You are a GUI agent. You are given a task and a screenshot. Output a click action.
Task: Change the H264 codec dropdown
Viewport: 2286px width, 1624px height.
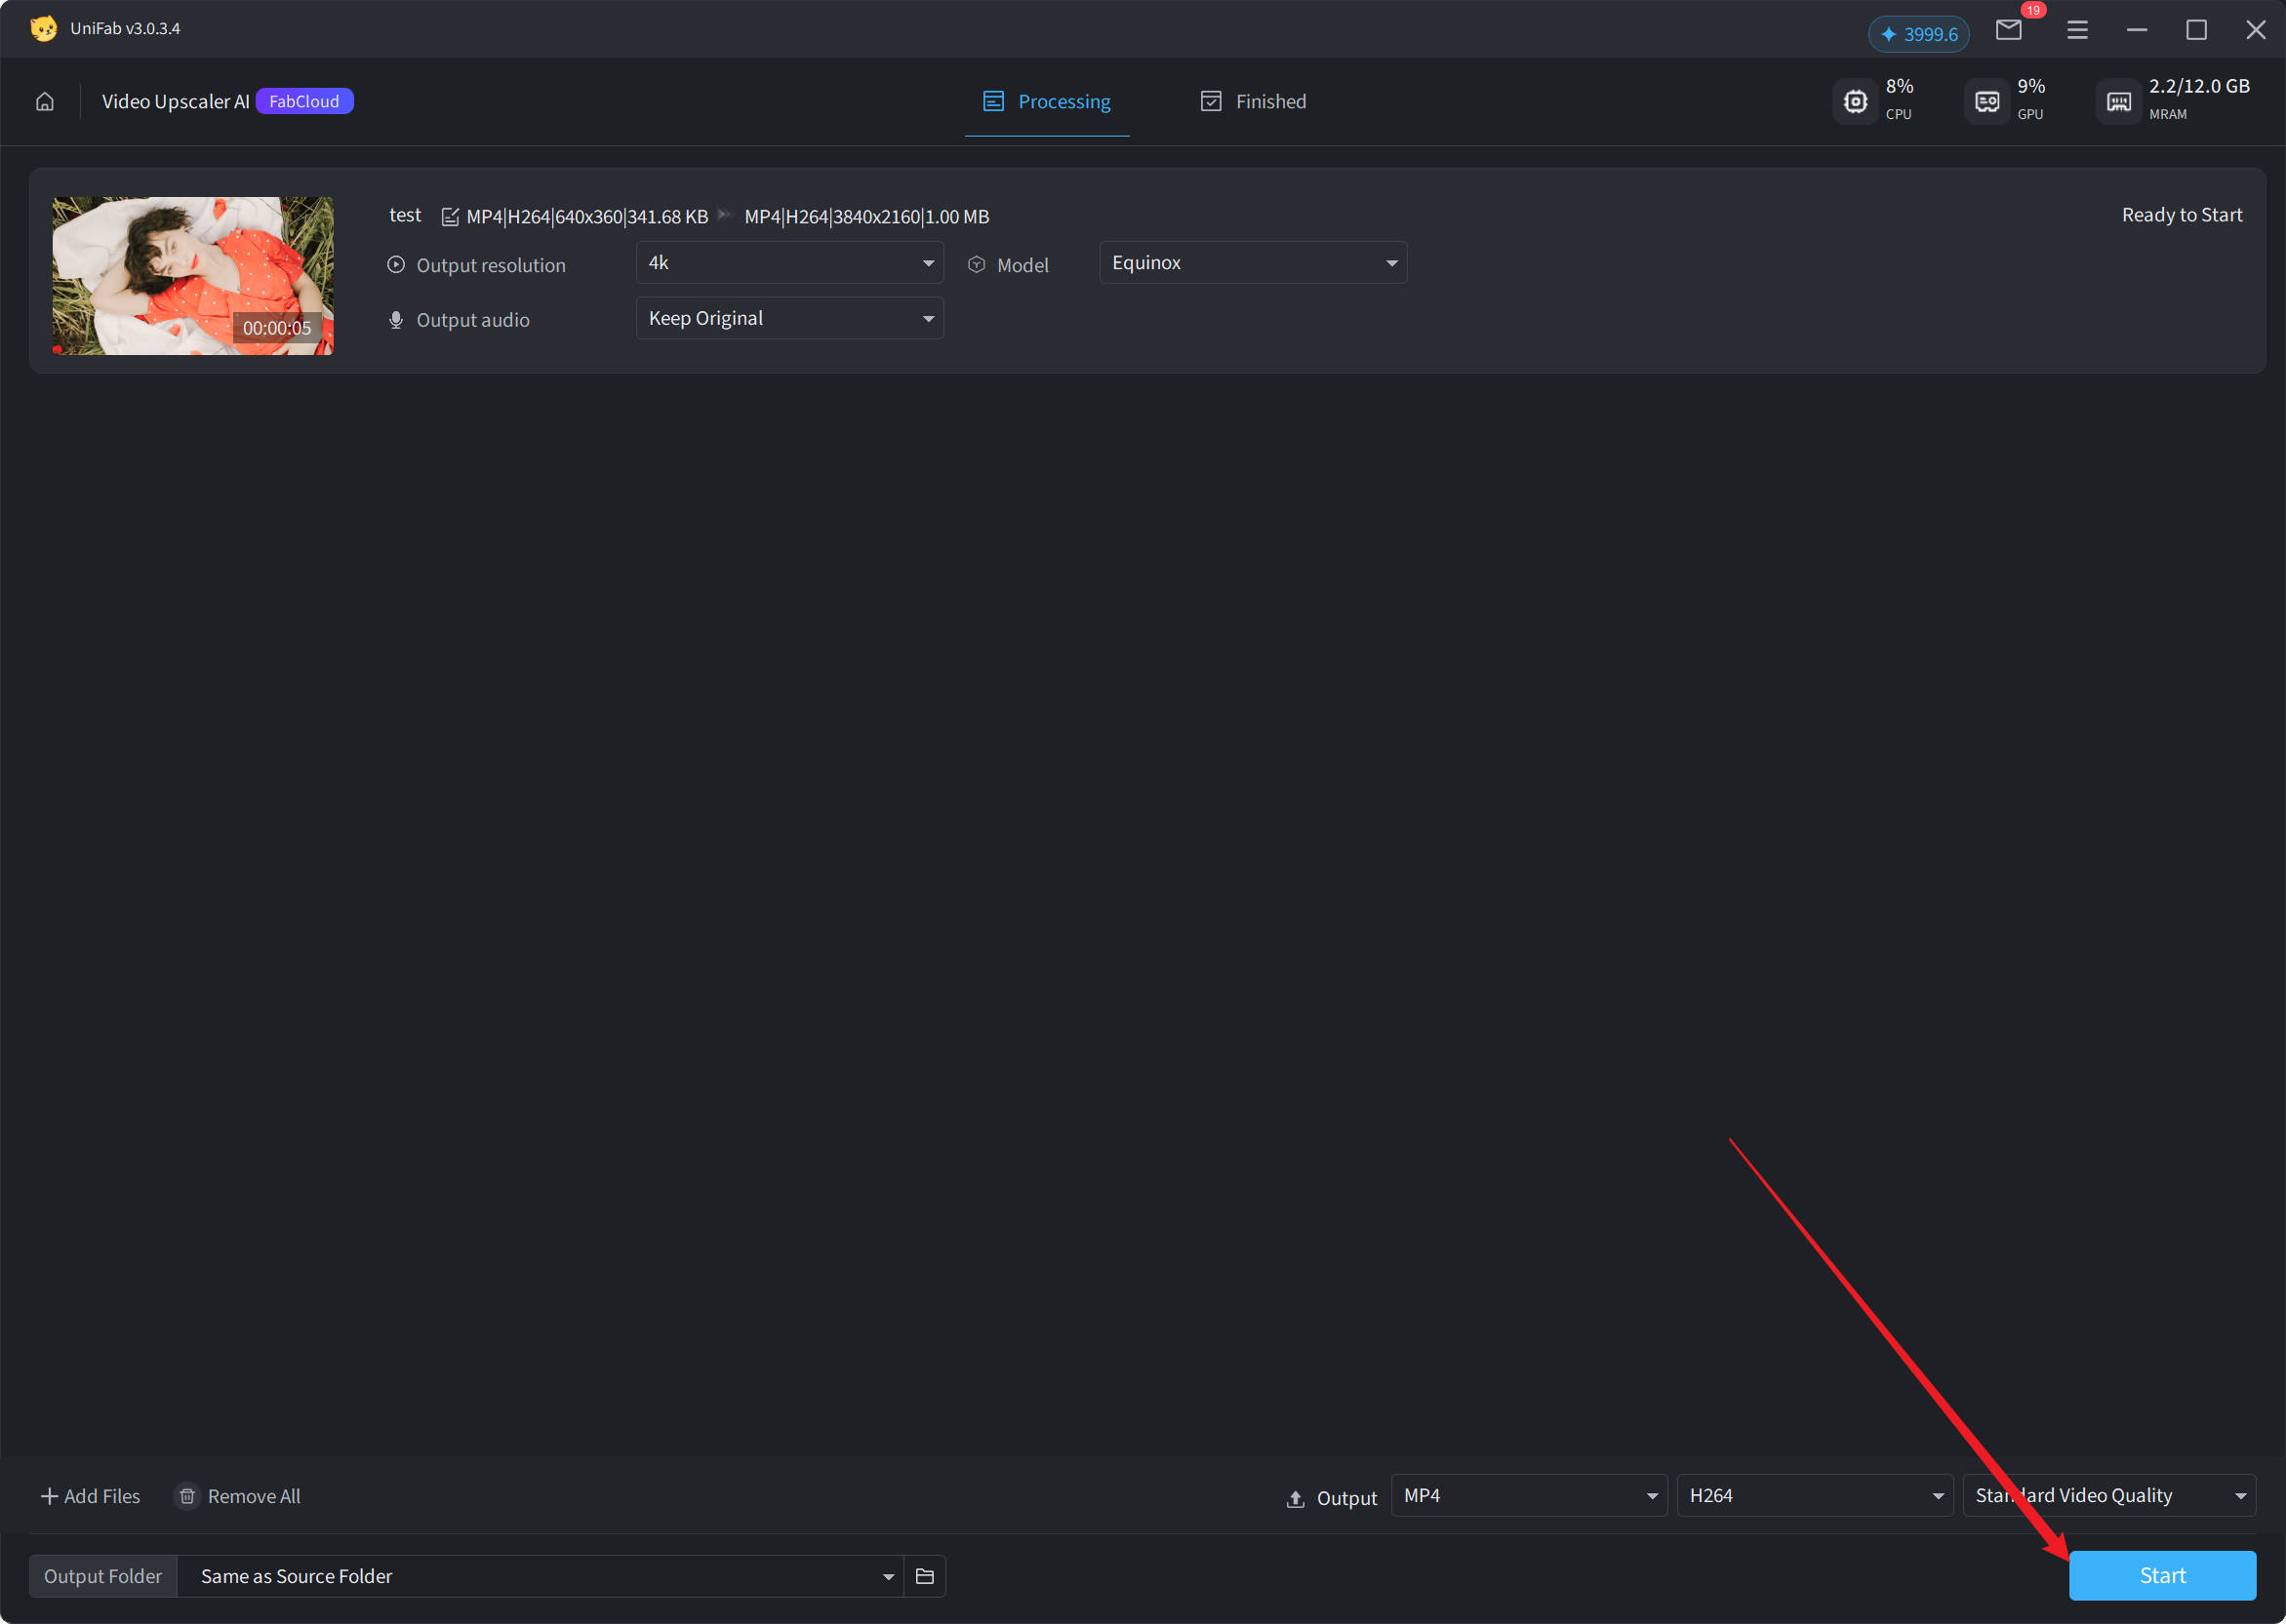coord(1814,1495)
